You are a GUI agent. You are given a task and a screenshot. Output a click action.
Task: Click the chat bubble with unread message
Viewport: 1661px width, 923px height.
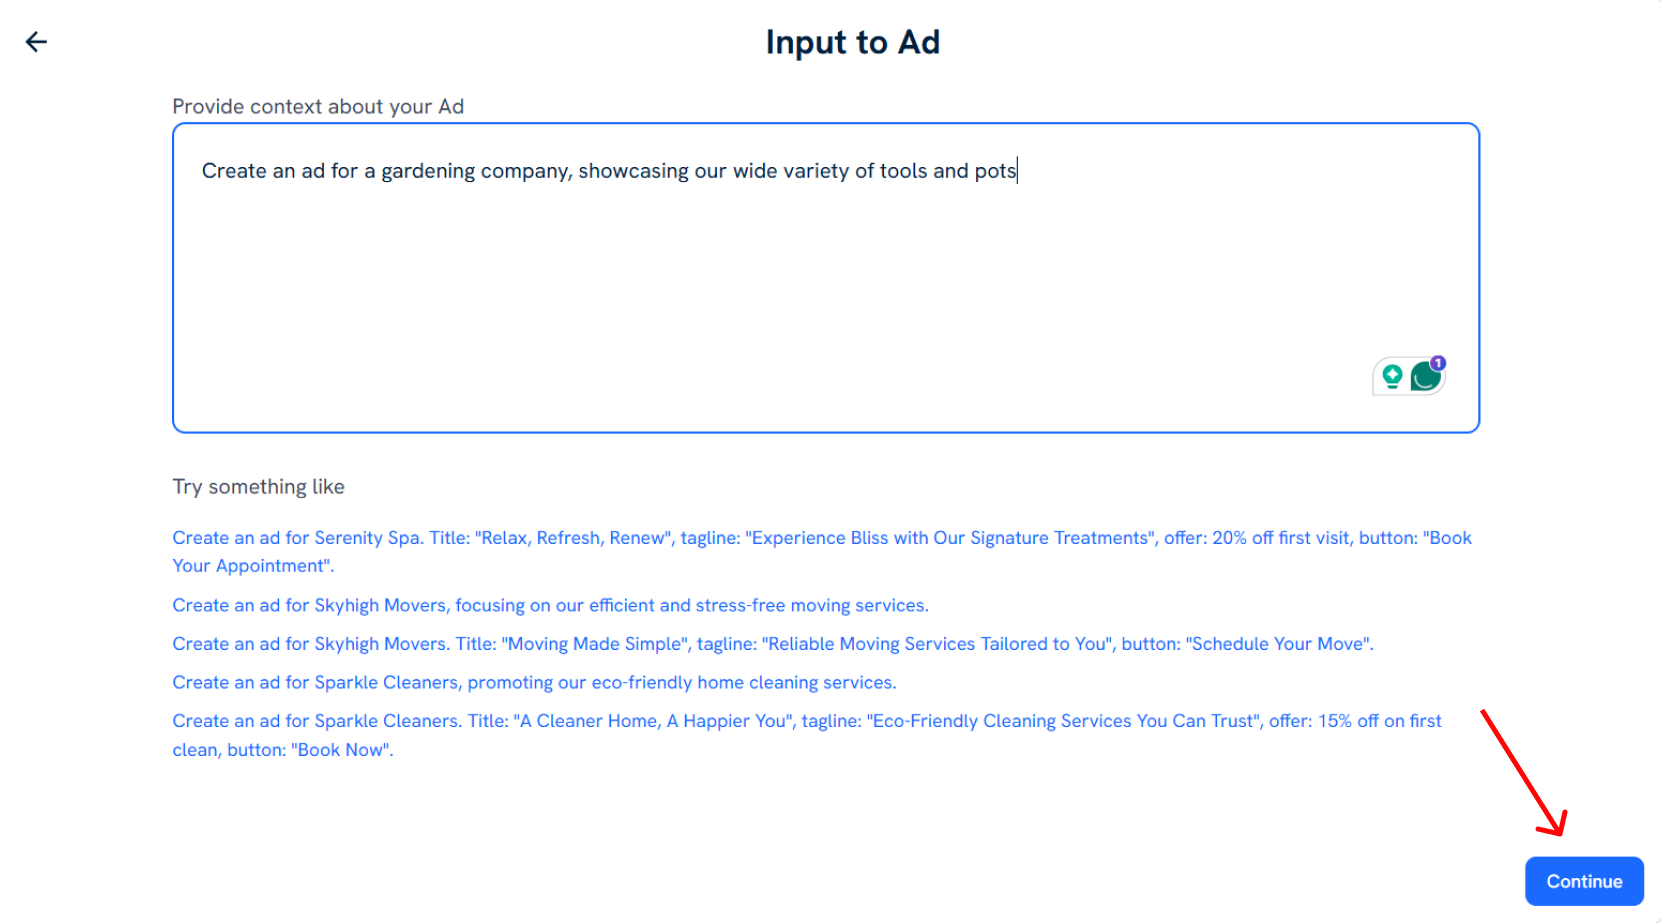[1424, 377]
